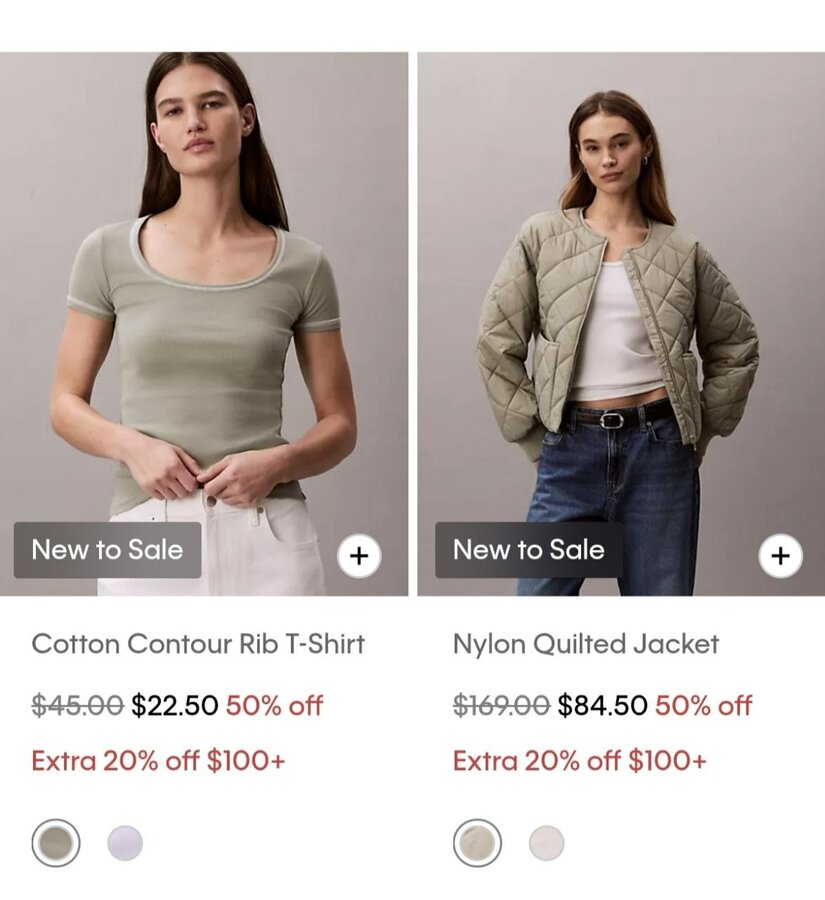Open Extra 20% off $100+ promo under T-shirt
Image resolution: width=825 pixels, height=900 pixels.
pos(158,761)
